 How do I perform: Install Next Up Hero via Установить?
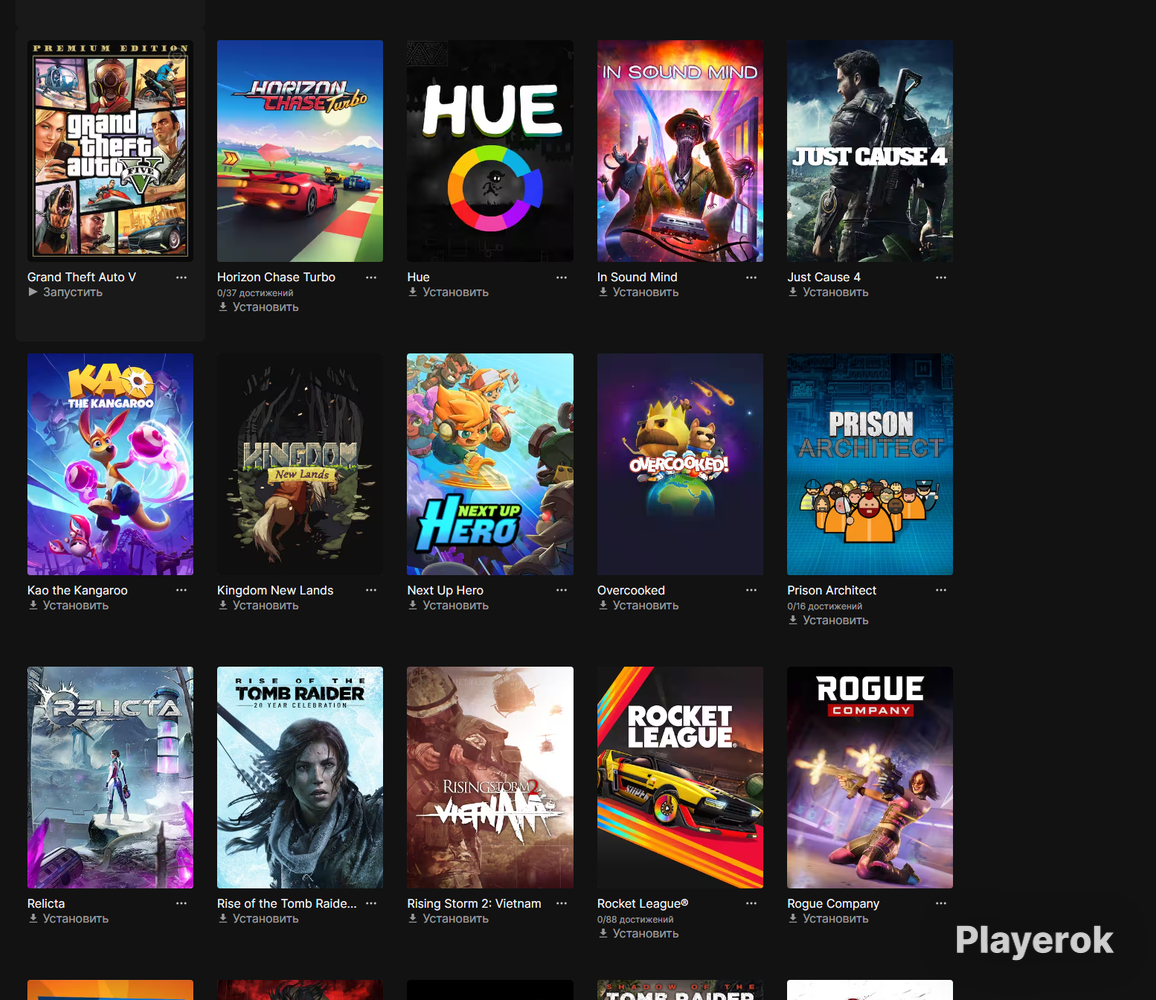click(x=448, y=606)
